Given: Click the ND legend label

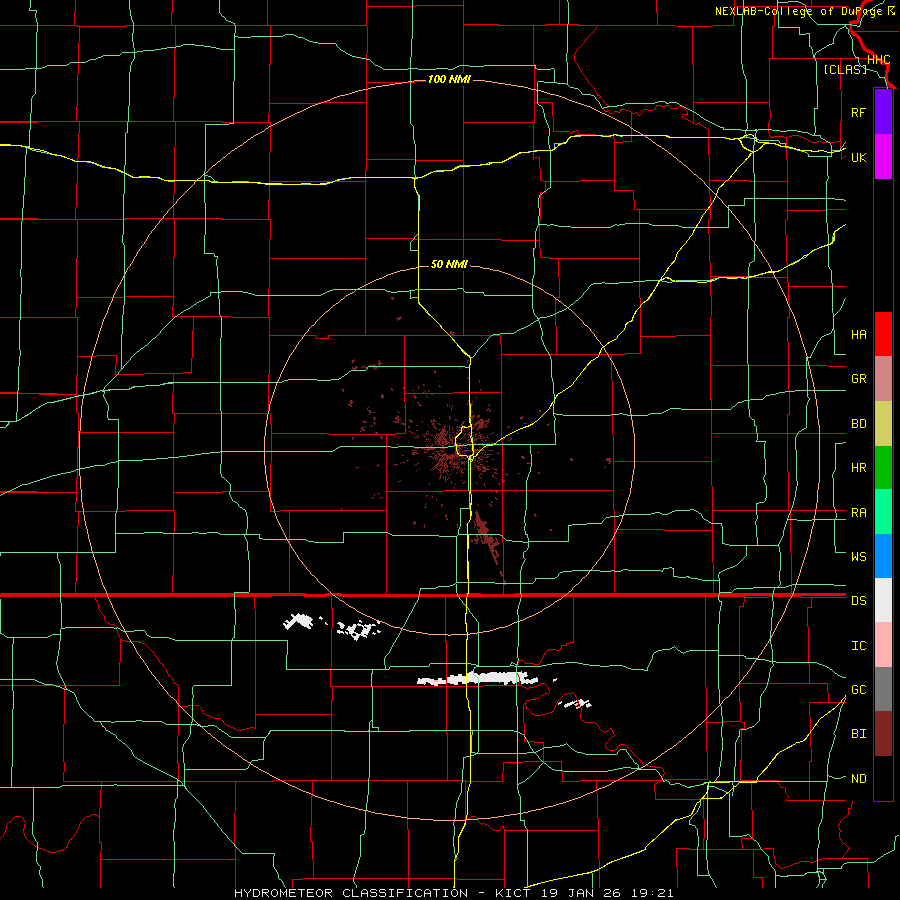Looking at the screenshot, I should (x=858, y=778).
